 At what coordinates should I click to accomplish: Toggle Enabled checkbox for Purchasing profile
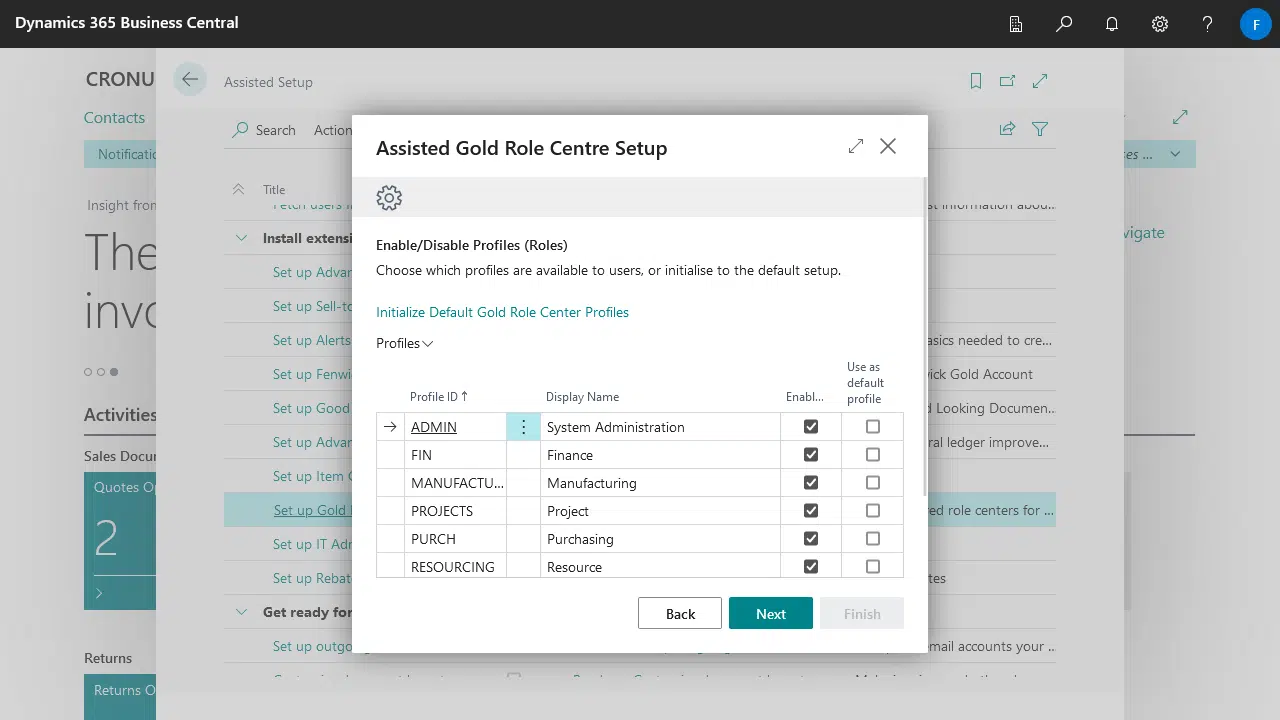pyautogui.click(x=811, y=539)
